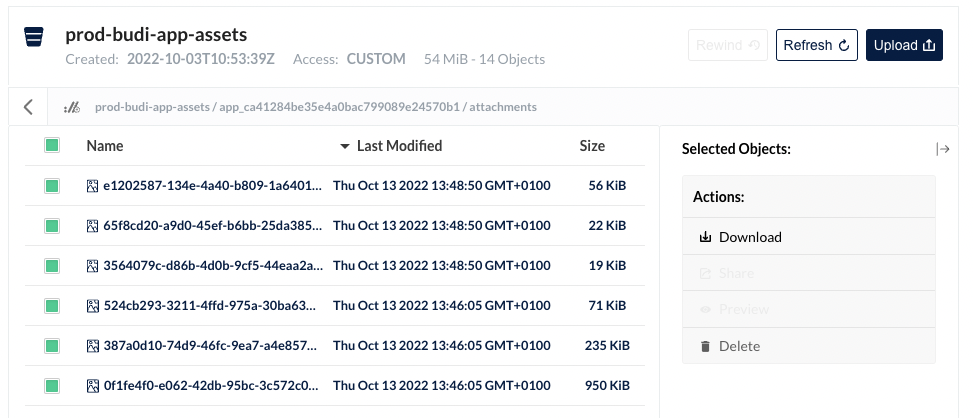The image size is (973, 418).
Task: Uncheck the e1202587 file checkbox
Action: click(52, 185)
